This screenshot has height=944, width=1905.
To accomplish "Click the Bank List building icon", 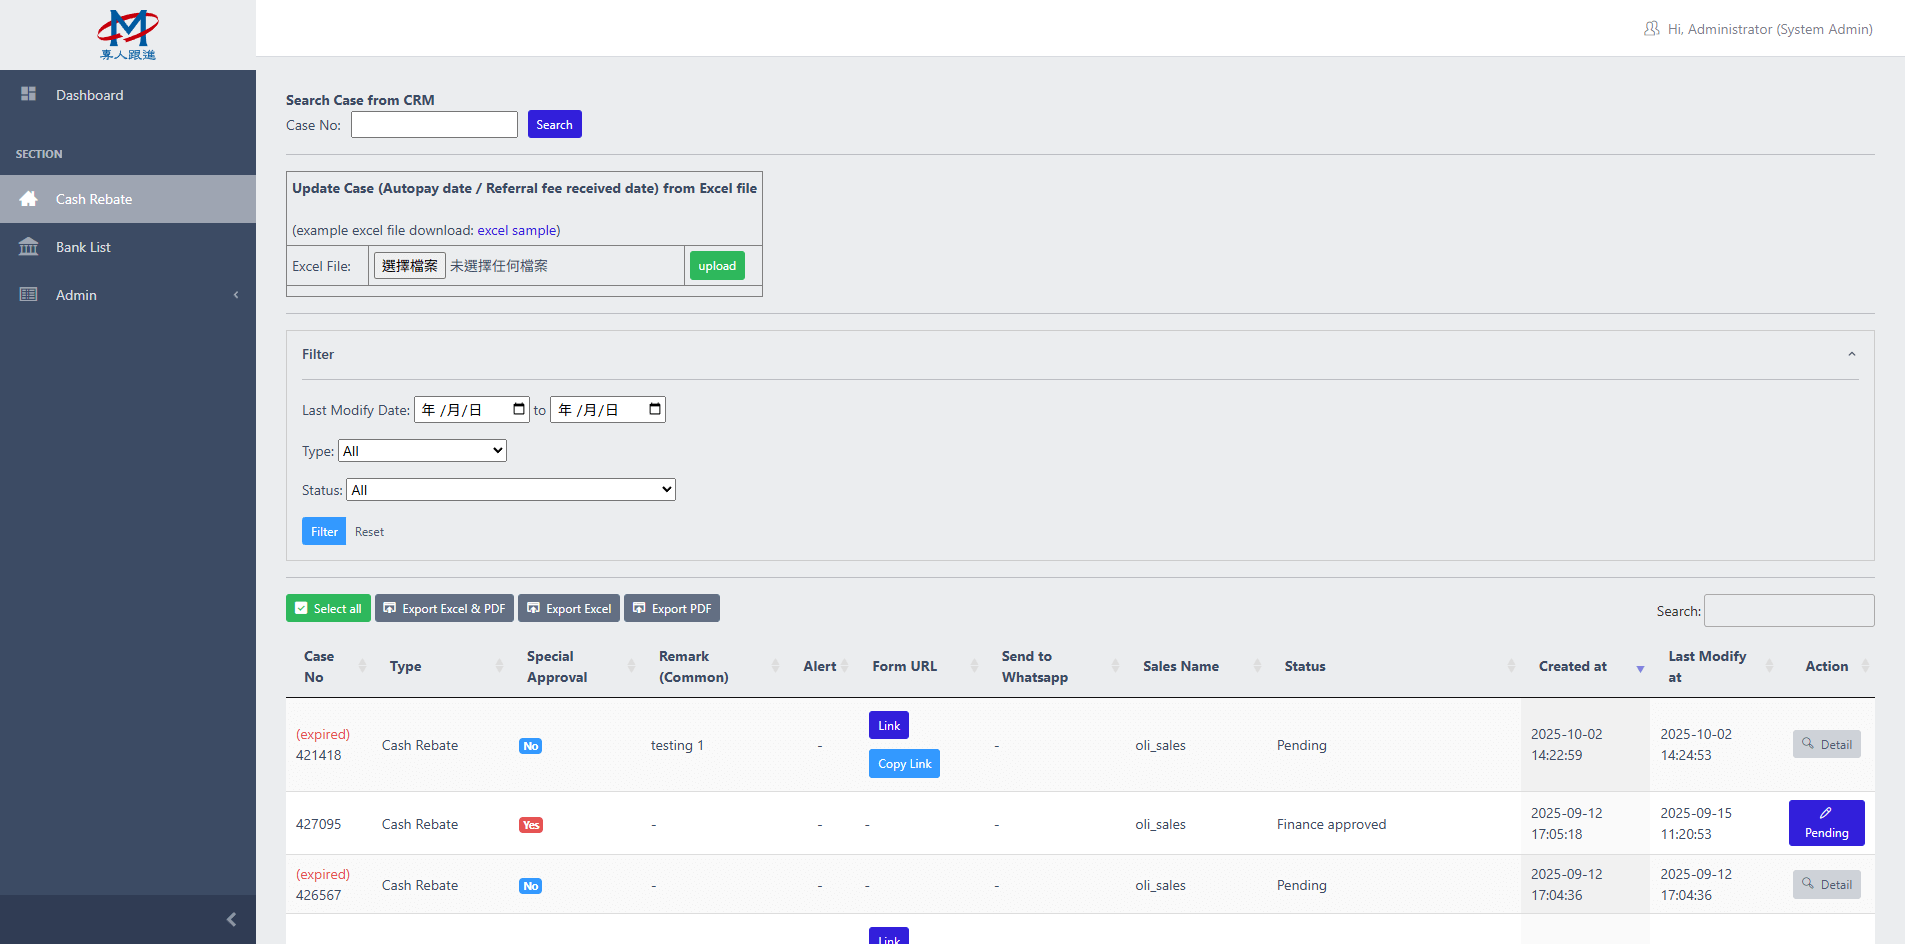I will [x=29, y=247].
